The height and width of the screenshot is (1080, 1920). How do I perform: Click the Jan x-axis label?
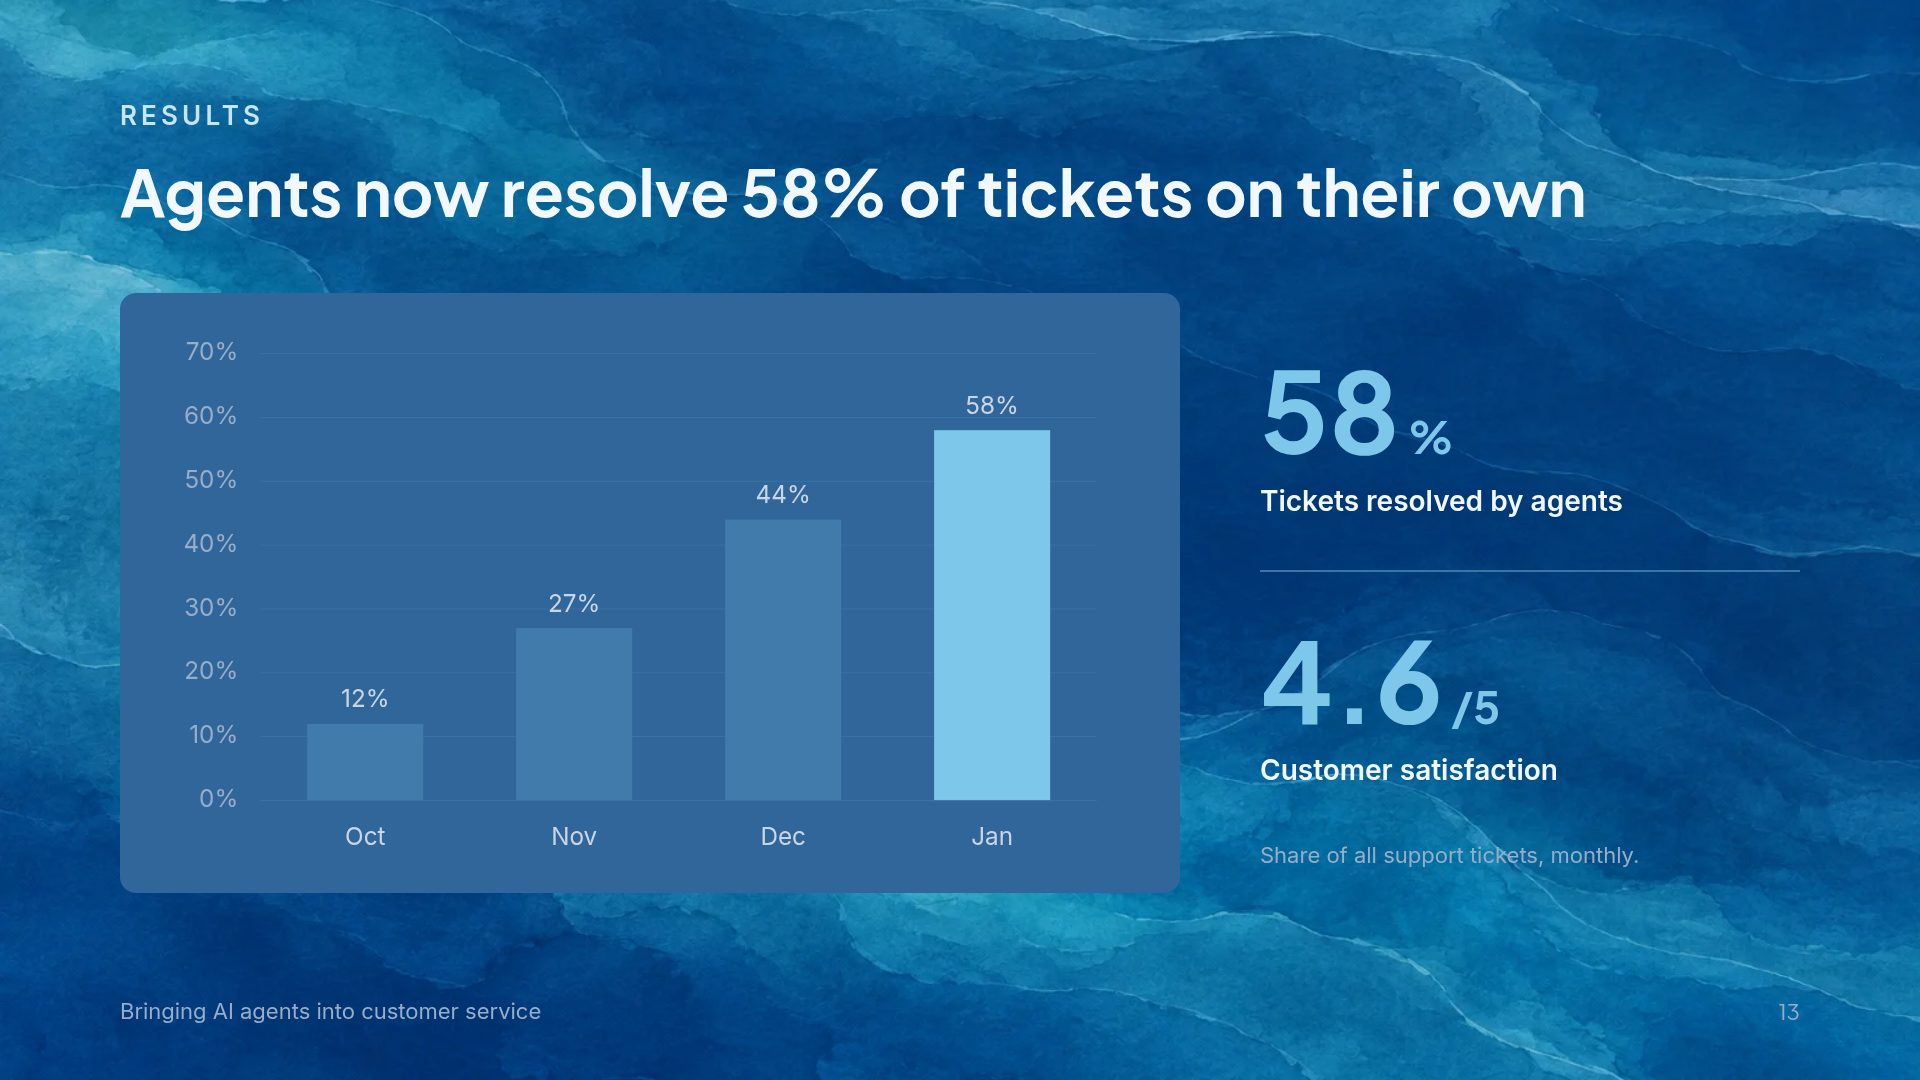click(992, 836)
